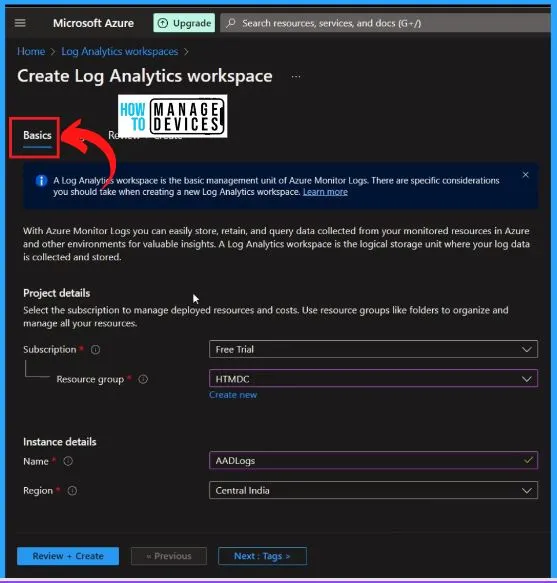Expand the Resource group HTMDC dropdown
This screenshot has height=583, width=557.
click(373, 379)
